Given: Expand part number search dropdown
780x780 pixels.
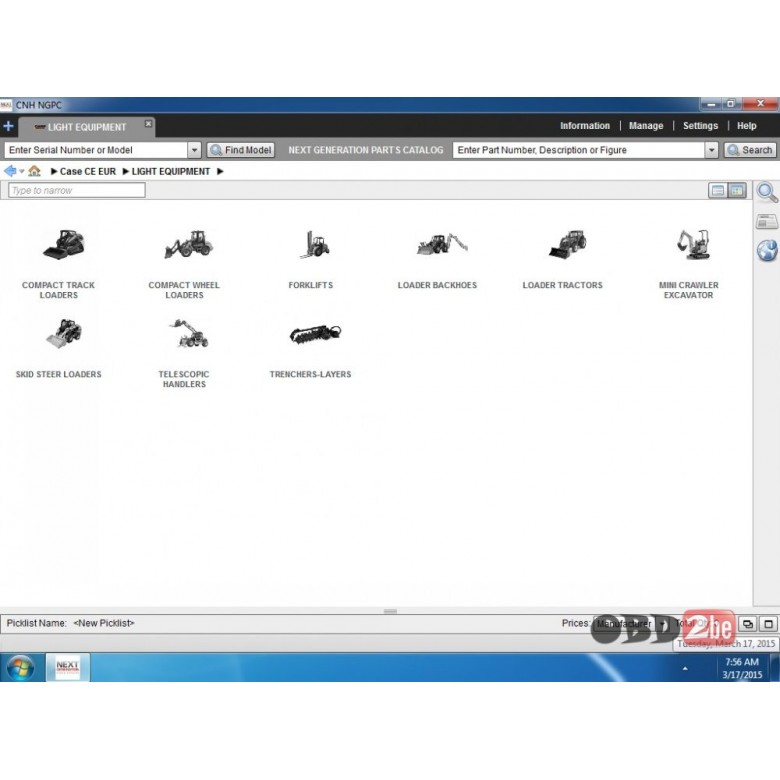Looking at the screenshot, I should coord(711,150).
